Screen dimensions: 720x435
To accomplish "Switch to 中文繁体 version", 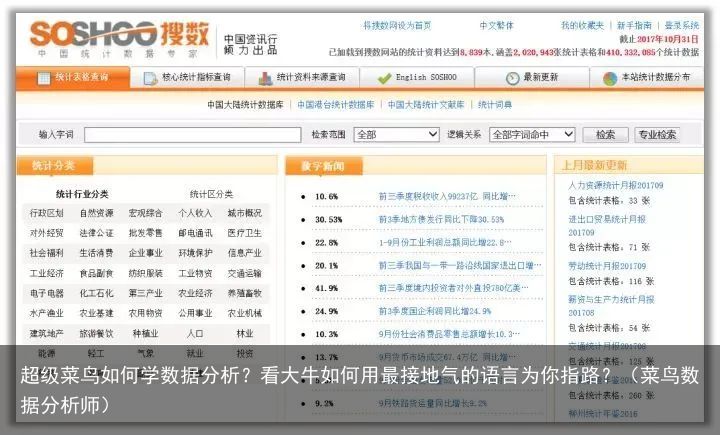I will [496, 26].
